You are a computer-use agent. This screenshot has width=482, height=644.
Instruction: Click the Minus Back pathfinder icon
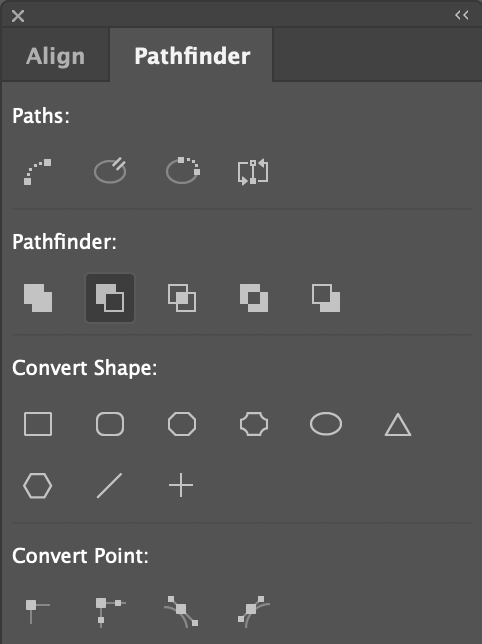(x=326, y=298)
